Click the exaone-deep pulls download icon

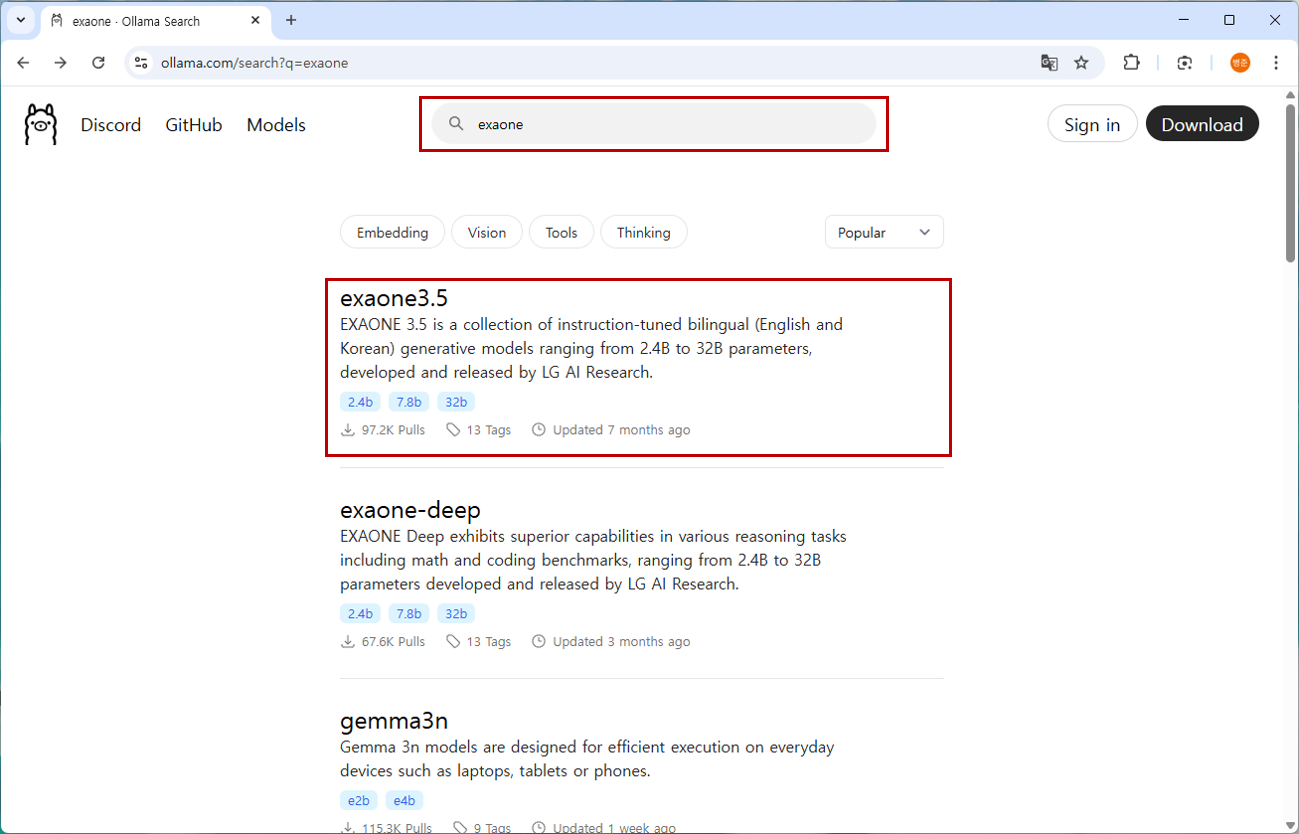[348, 642]
